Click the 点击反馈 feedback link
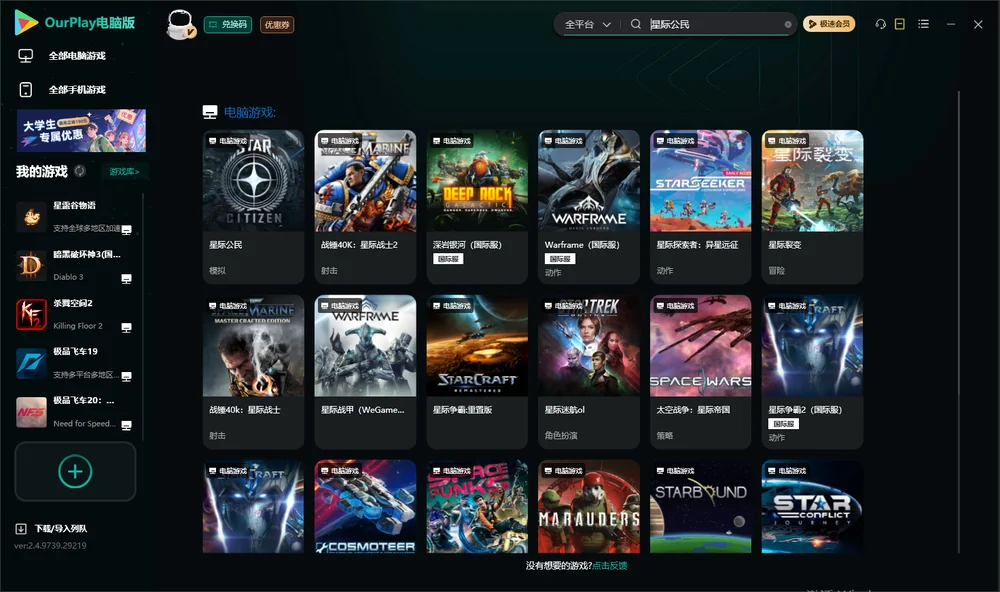Screen dimensions: 1000x592 pyautogui.click(x=610, y=565)
